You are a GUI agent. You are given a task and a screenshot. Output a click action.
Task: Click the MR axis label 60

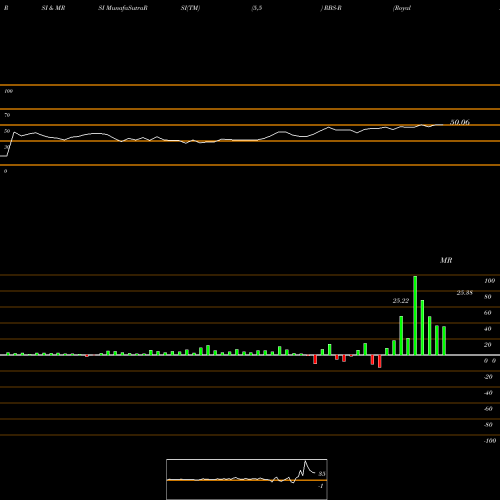[488, 313]
